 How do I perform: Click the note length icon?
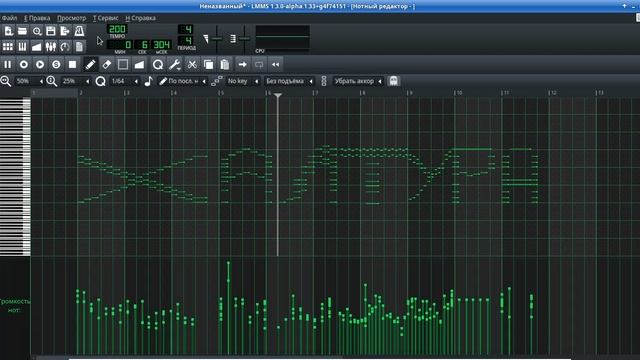149,81
